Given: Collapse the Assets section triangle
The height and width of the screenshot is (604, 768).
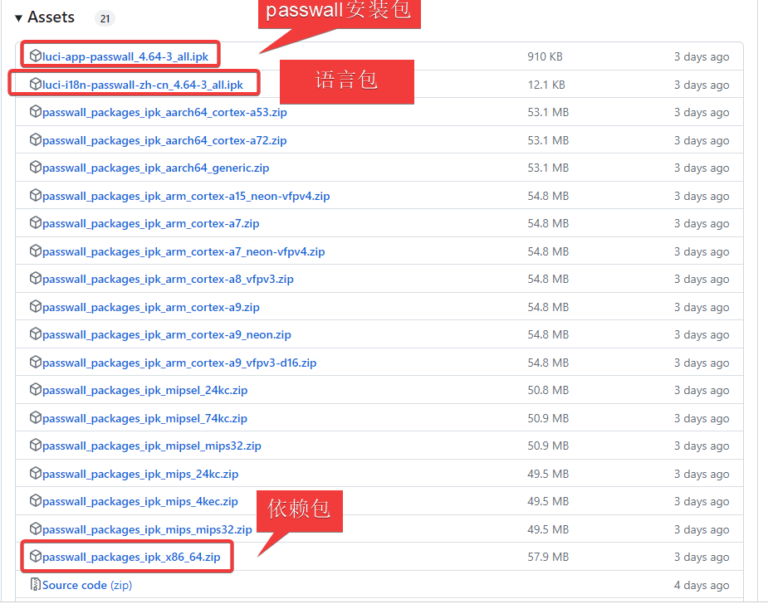Looking at the screenshot, I should [x=18, y=18].
